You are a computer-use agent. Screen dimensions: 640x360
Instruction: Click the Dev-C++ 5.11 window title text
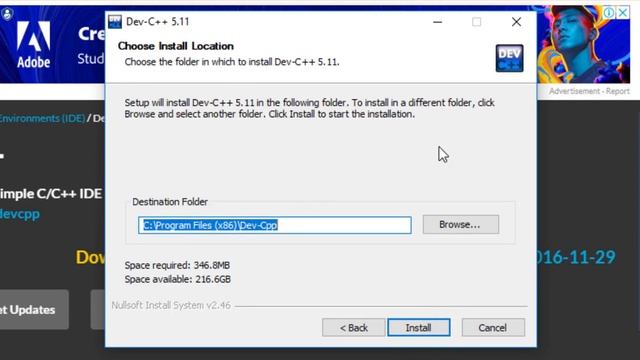[x=158, y=22]
